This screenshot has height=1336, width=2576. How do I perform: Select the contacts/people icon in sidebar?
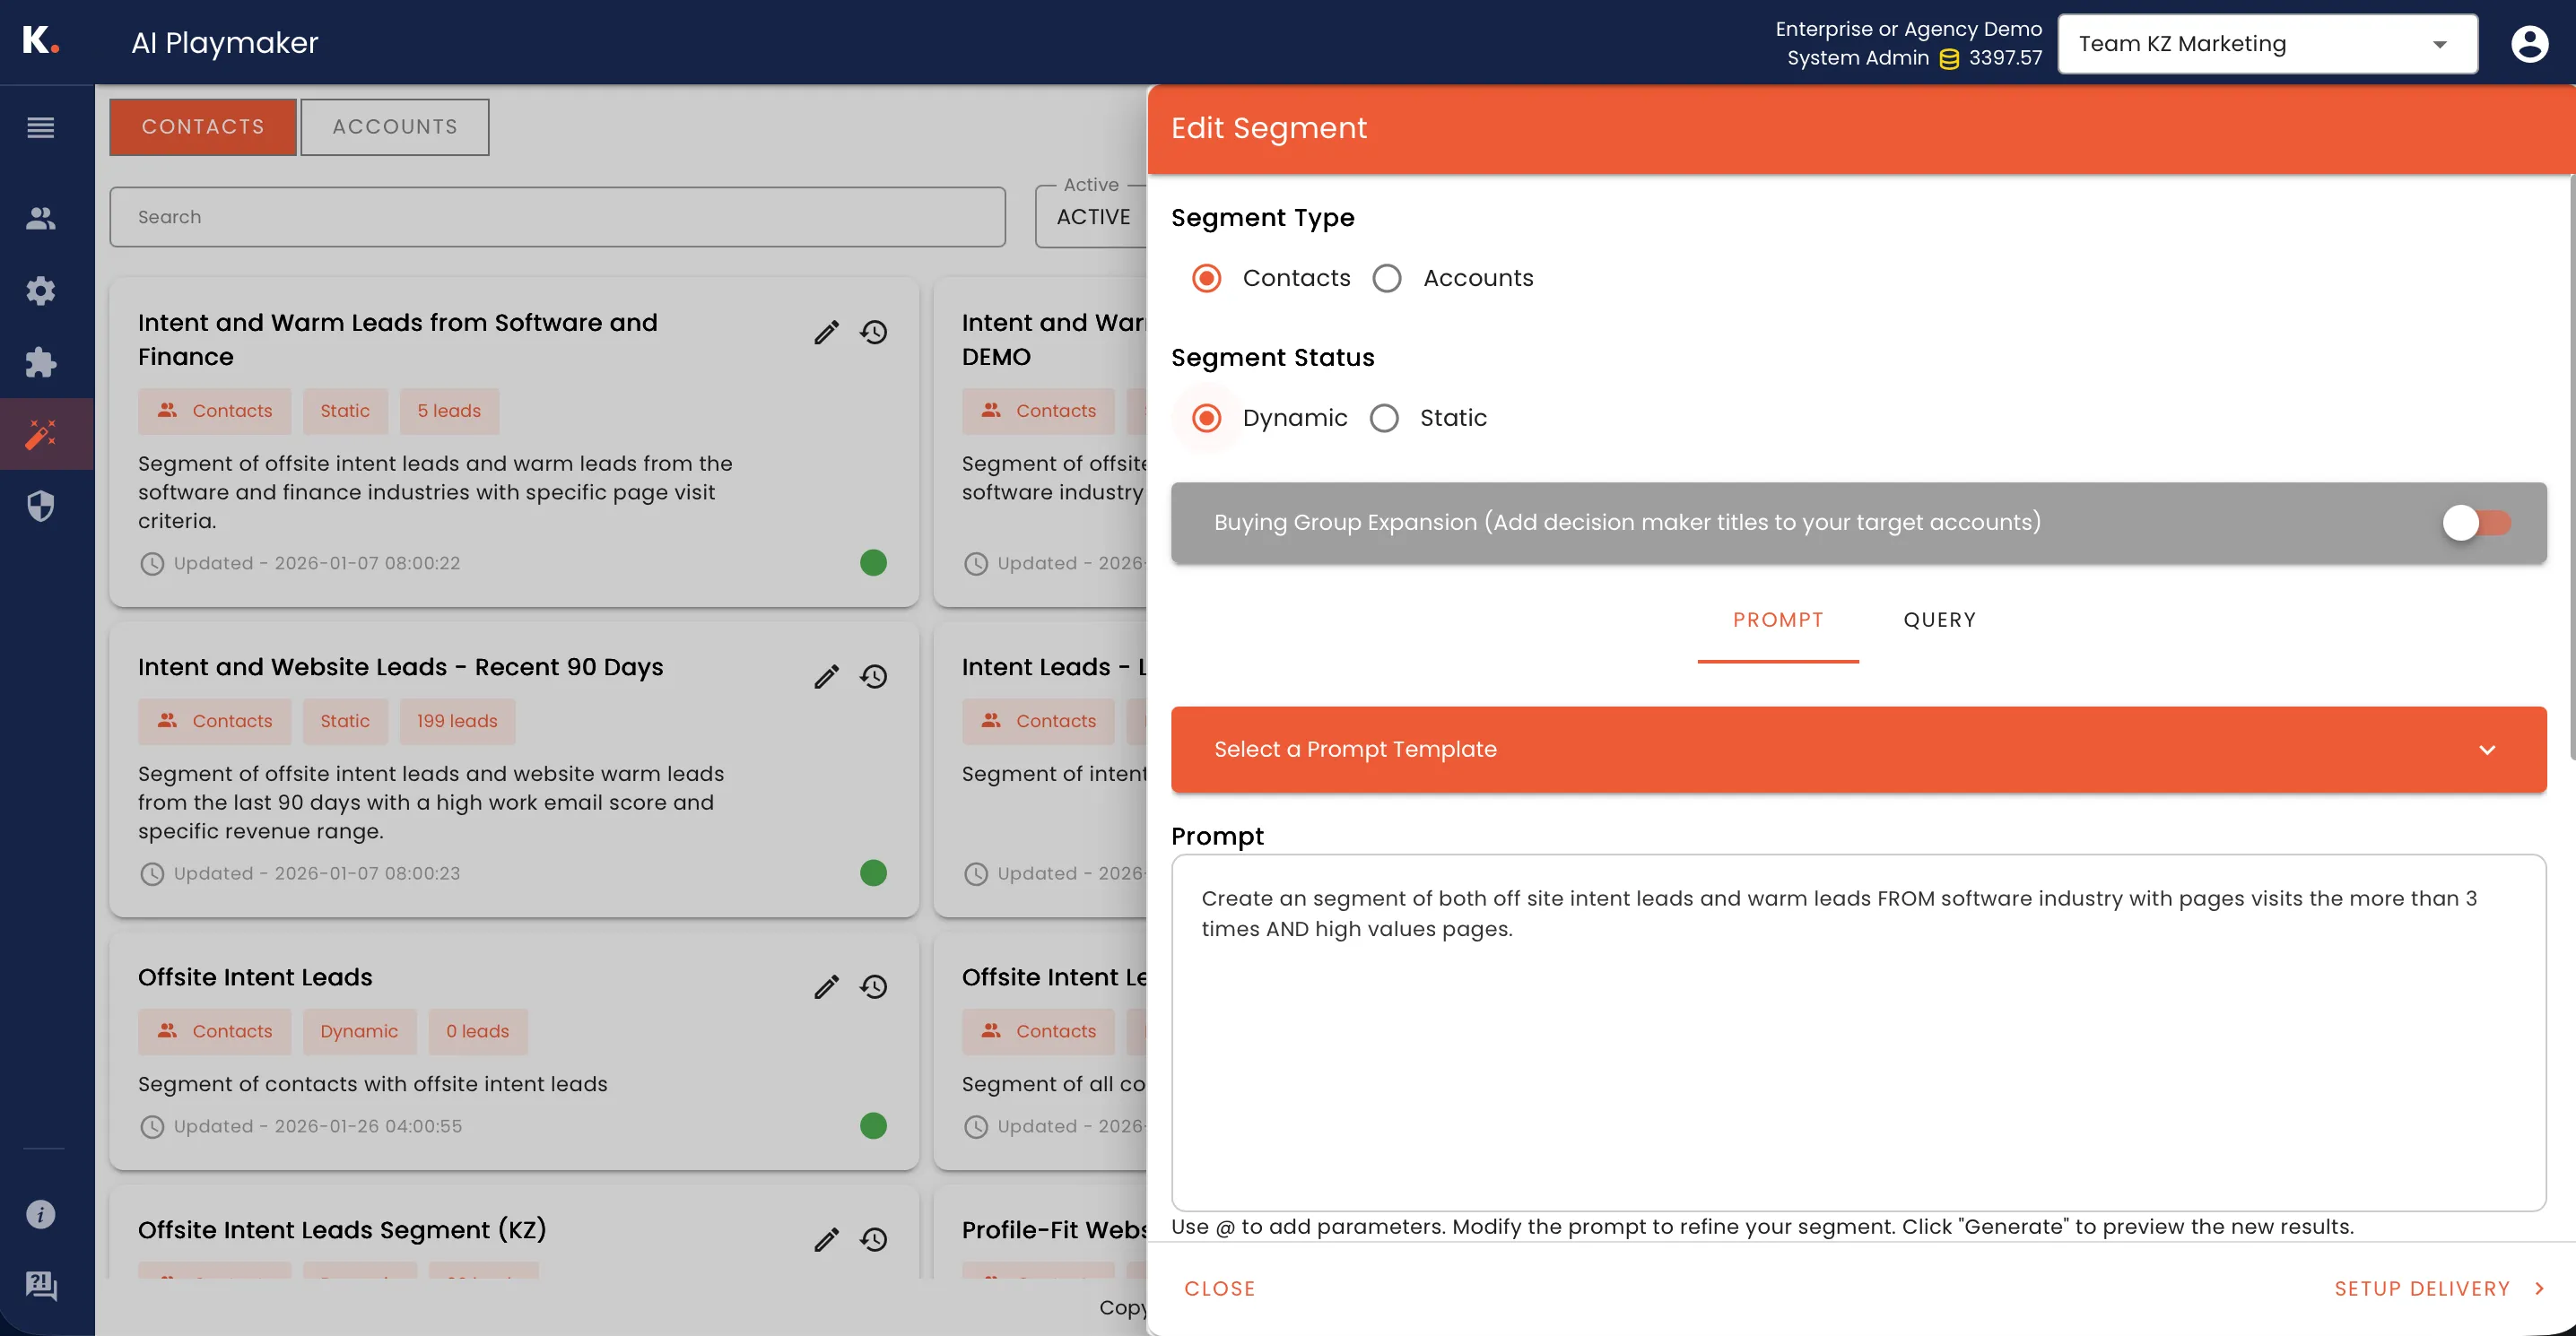(x=41, y=218)
